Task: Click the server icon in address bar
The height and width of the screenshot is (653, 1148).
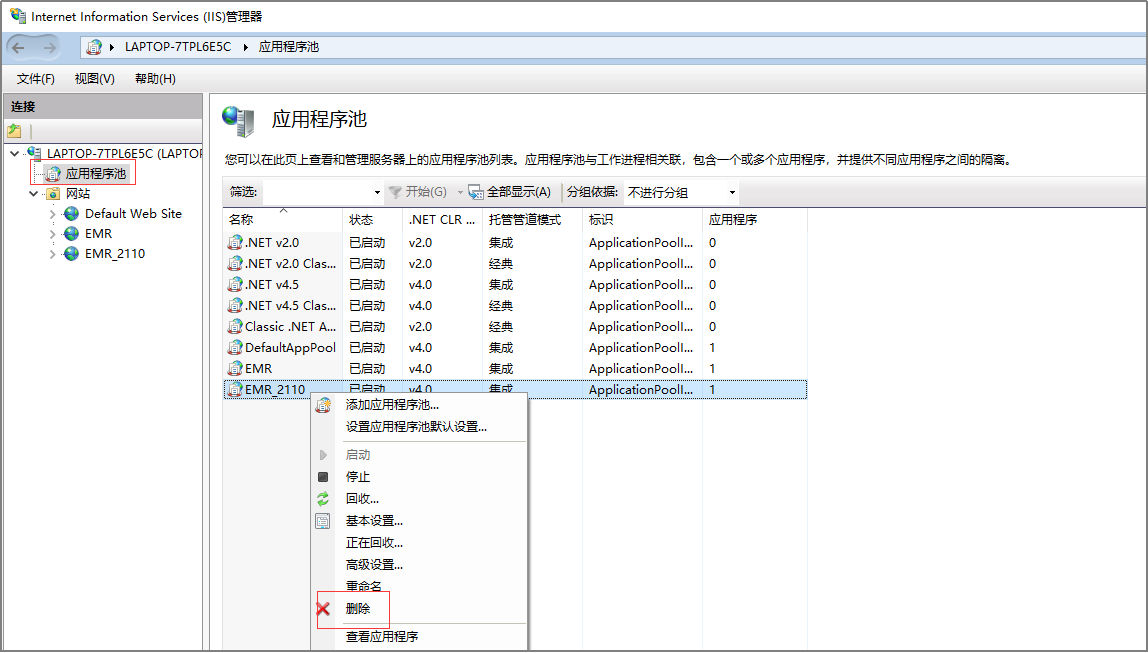Action: 94,47
